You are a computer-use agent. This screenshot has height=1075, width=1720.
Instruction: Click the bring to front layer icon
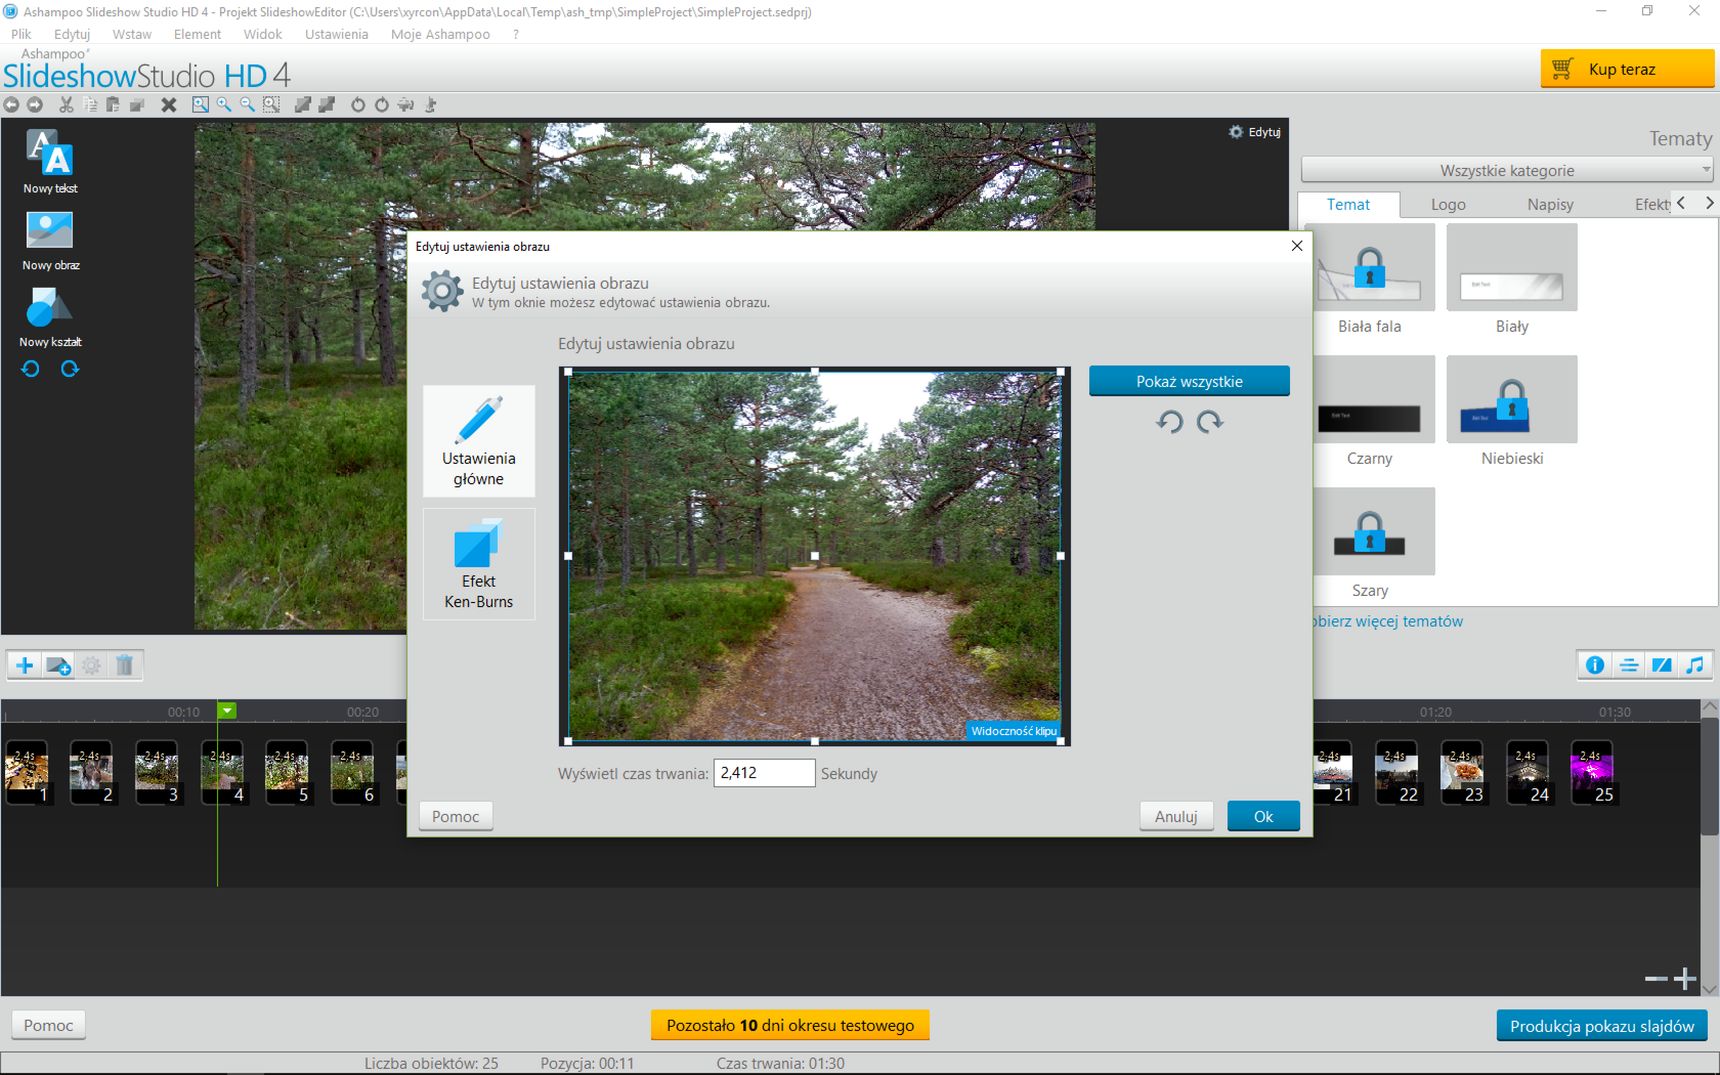click(303, 104)
